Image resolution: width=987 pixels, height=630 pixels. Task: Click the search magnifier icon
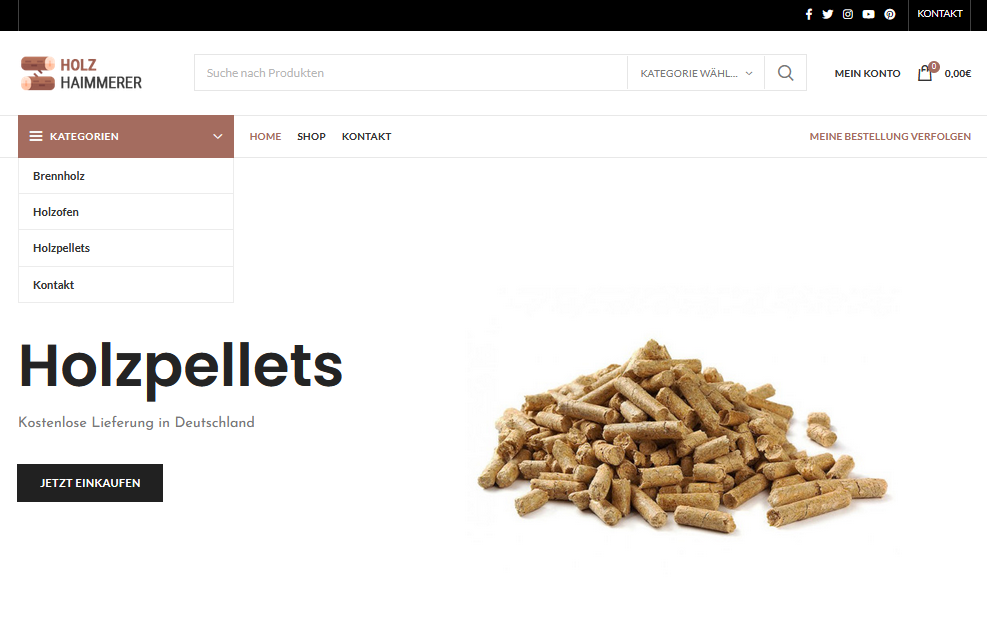786,73
